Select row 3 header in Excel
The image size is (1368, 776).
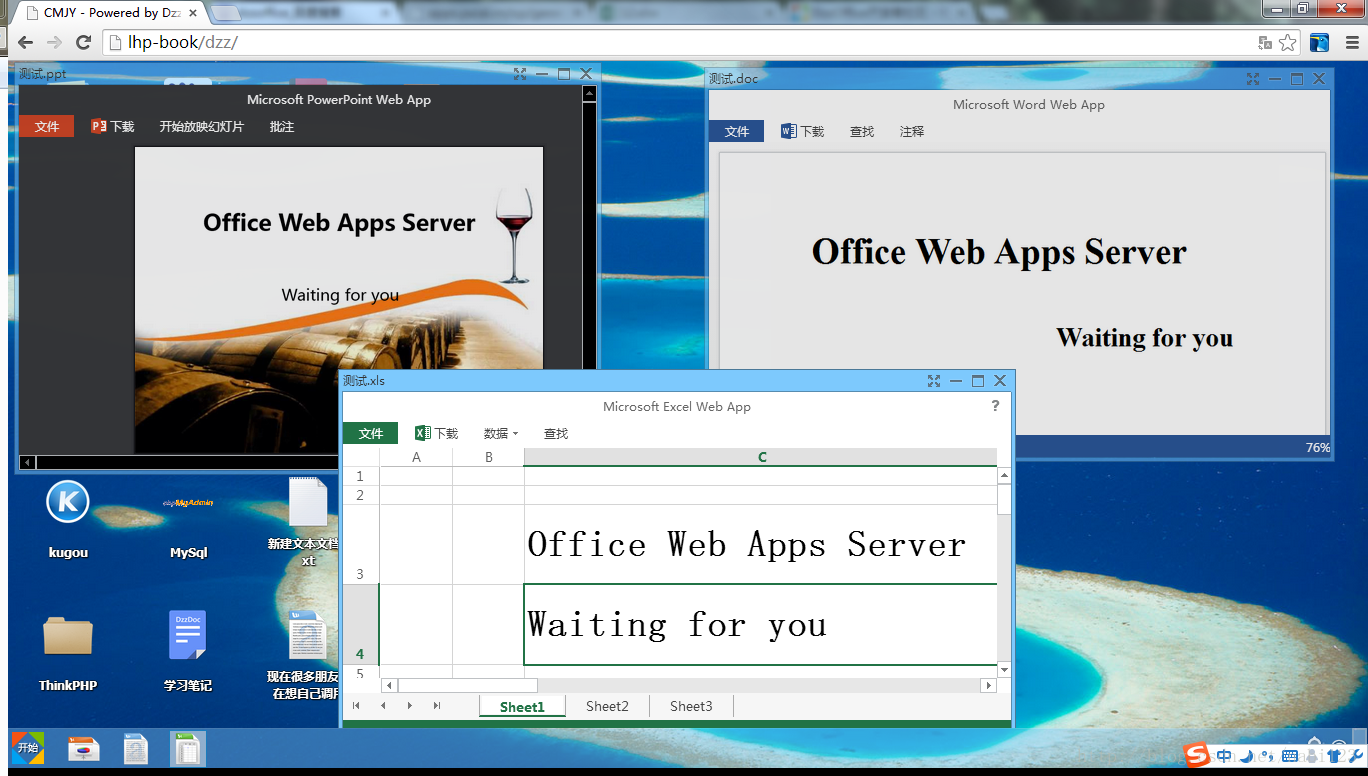pos(361,545)
